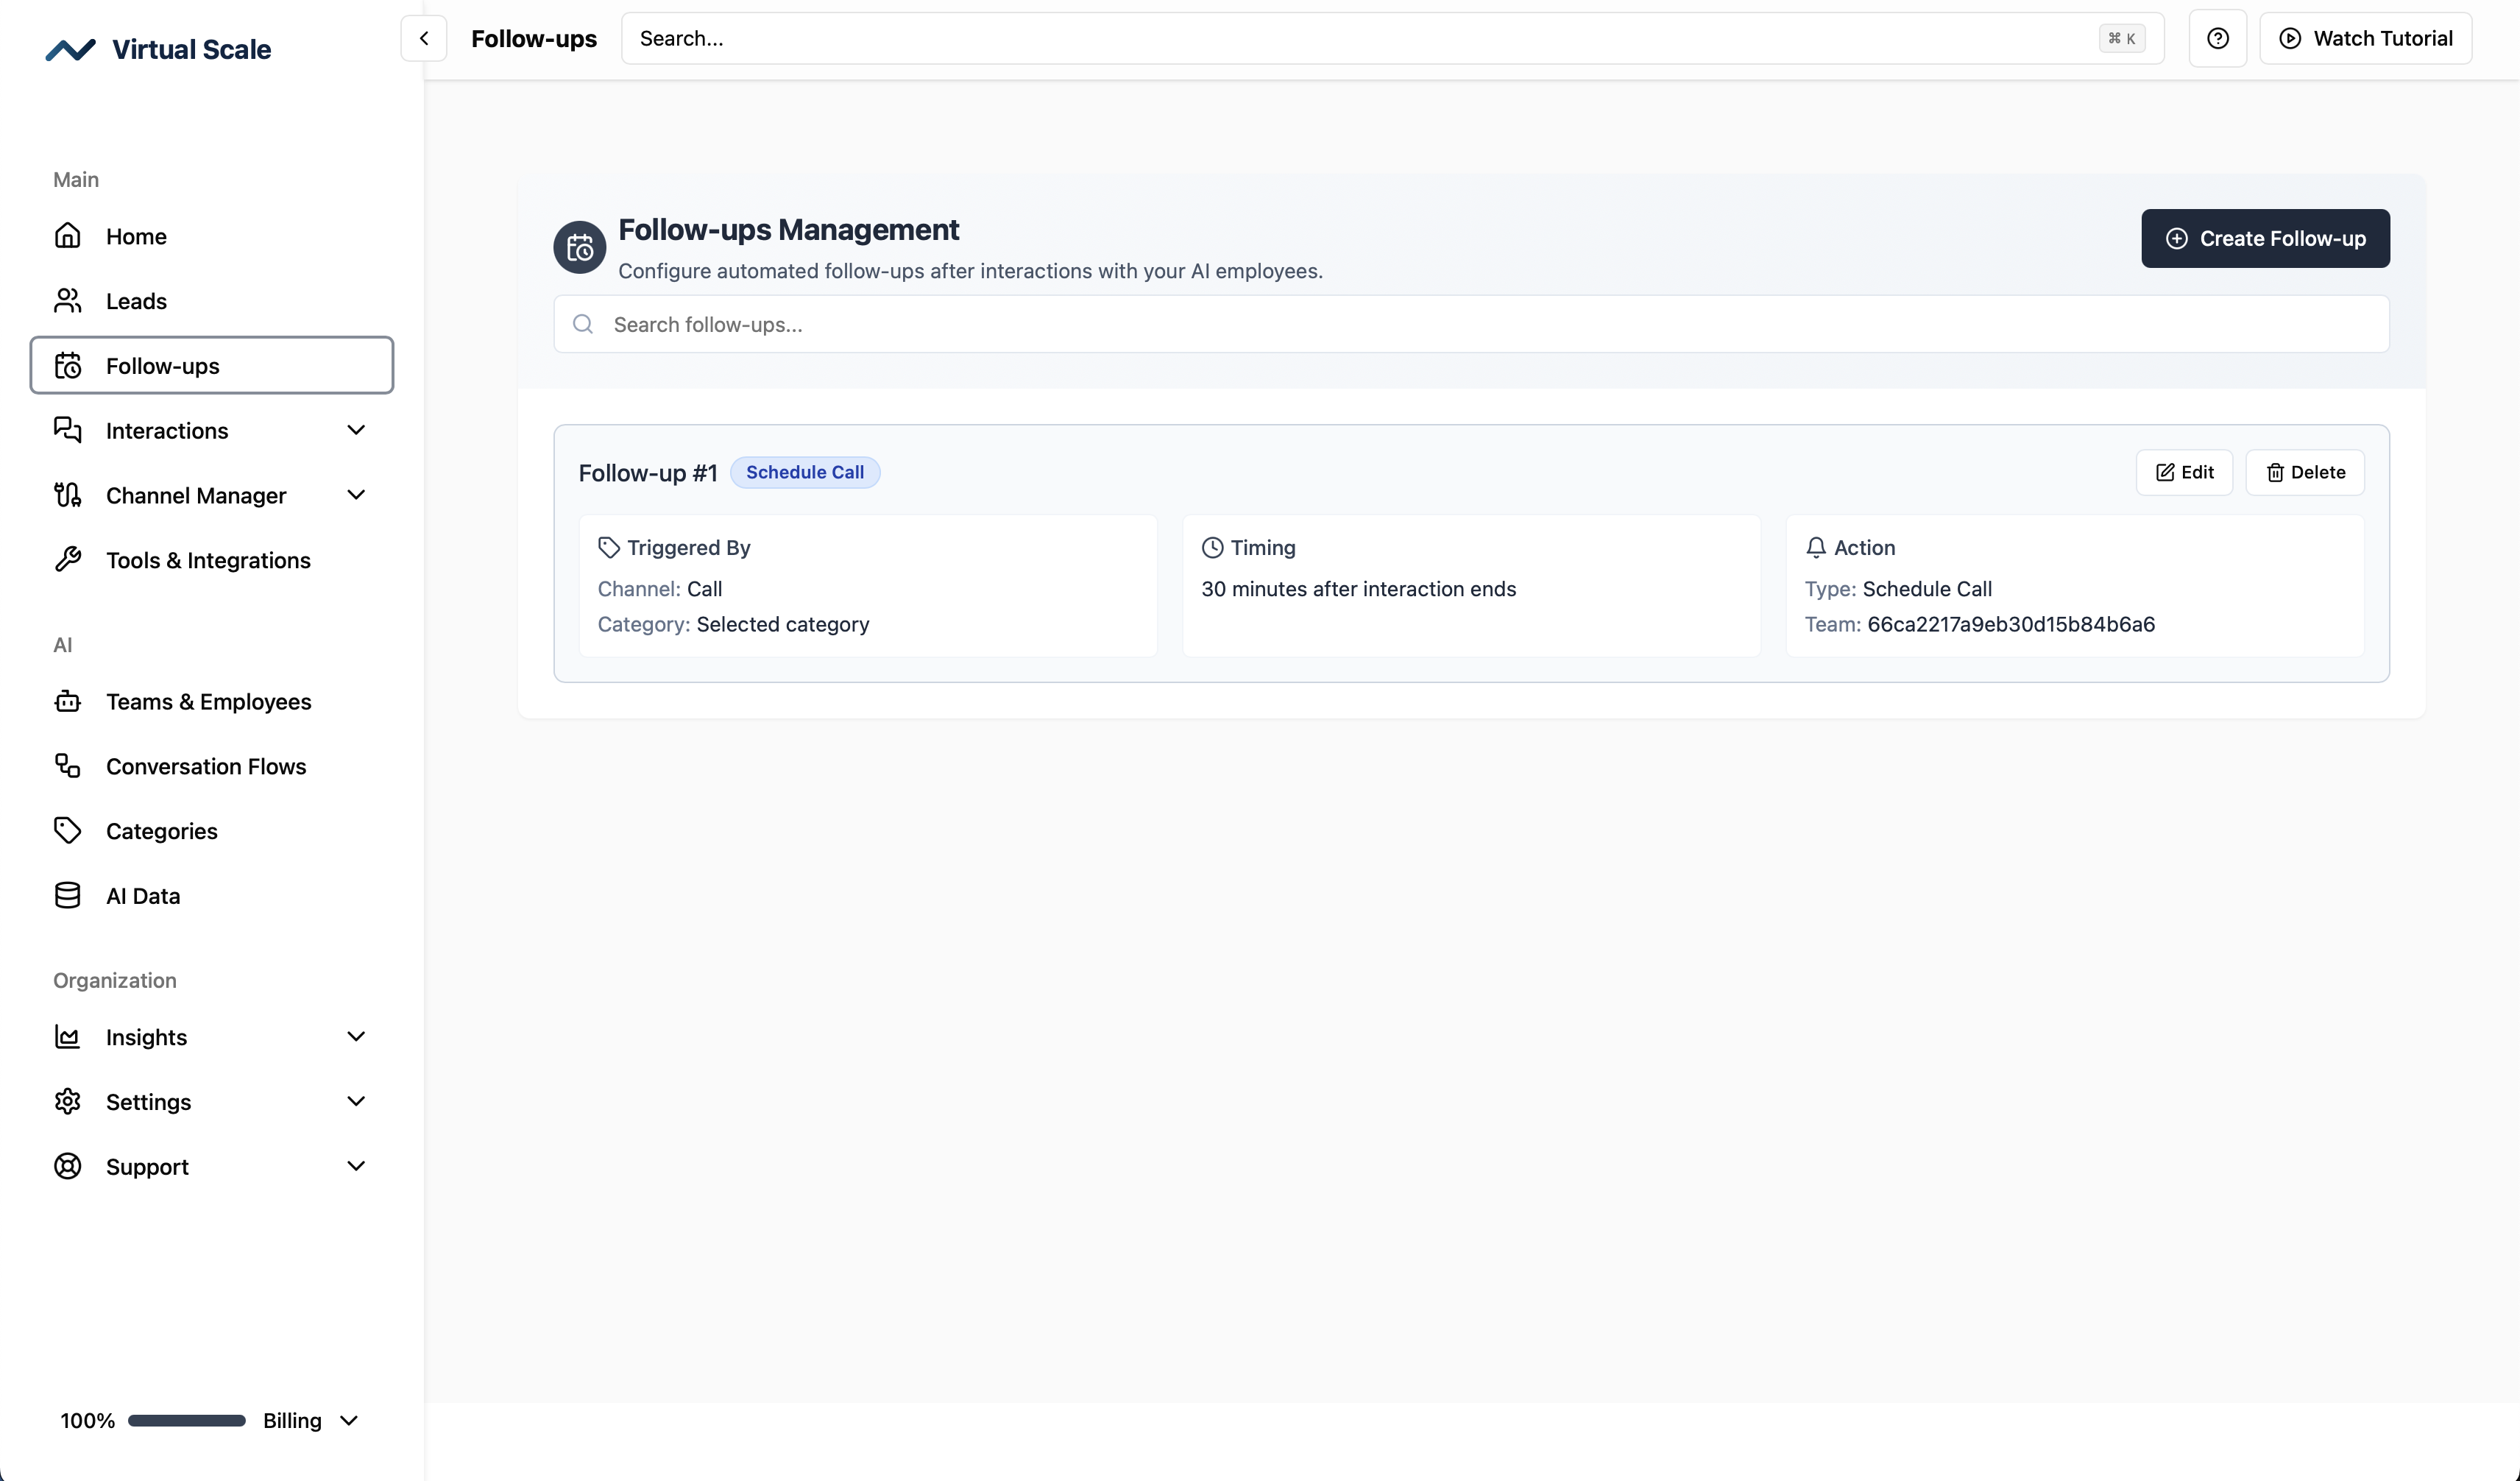The image size is (2520, 1481).
Task: Delete Follow-up #1
Action: point(2304,472)
